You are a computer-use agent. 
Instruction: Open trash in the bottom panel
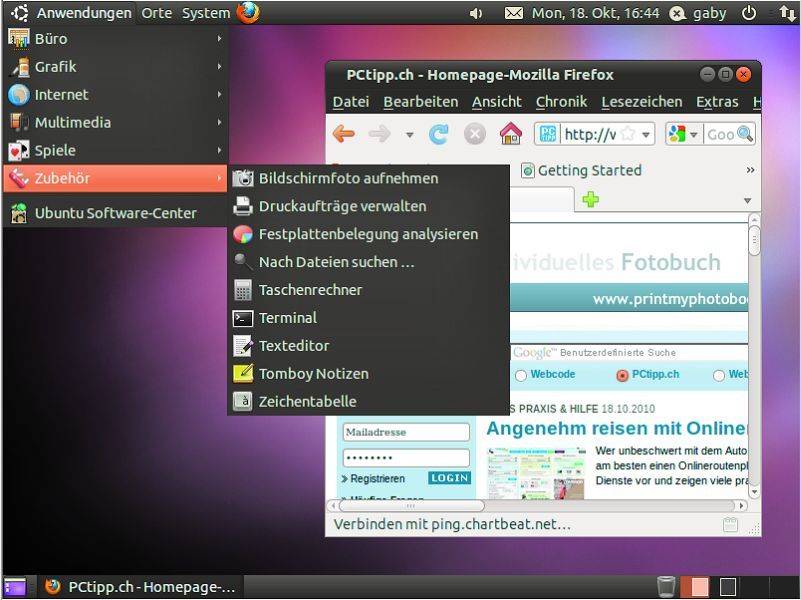pyautogui.click(x=666, y=587)
